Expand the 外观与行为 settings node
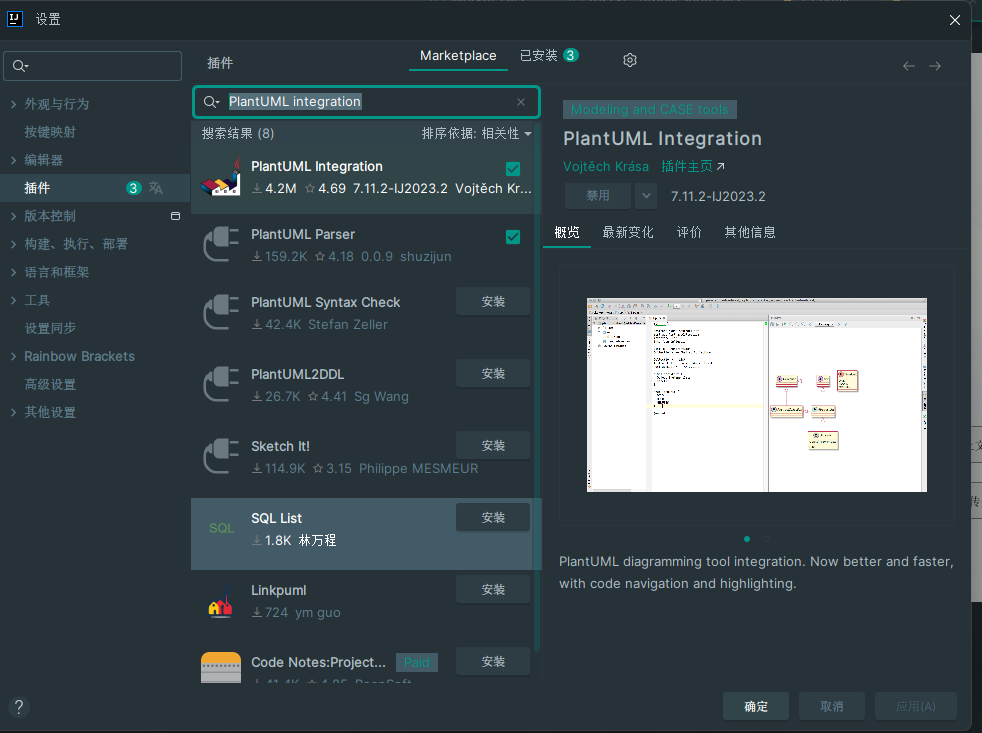 click(13, 104)
